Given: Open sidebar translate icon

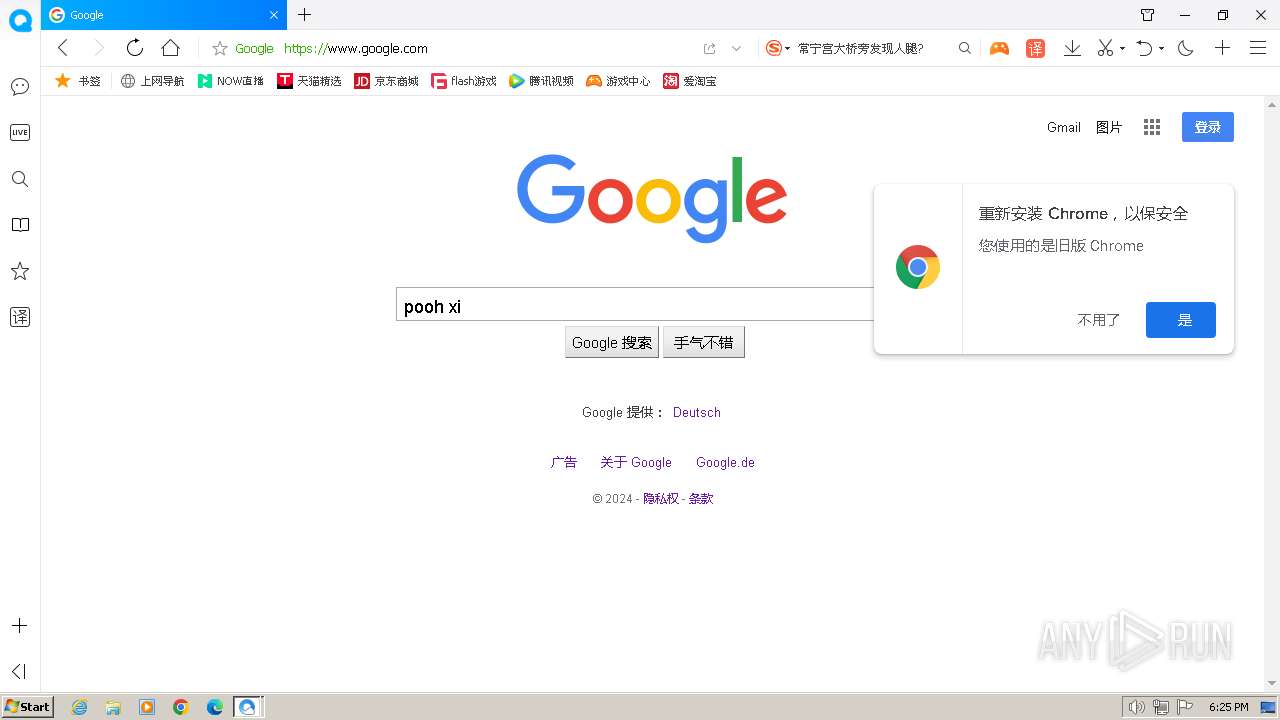Looking at the screenshot, I should (x=20, y=317).
